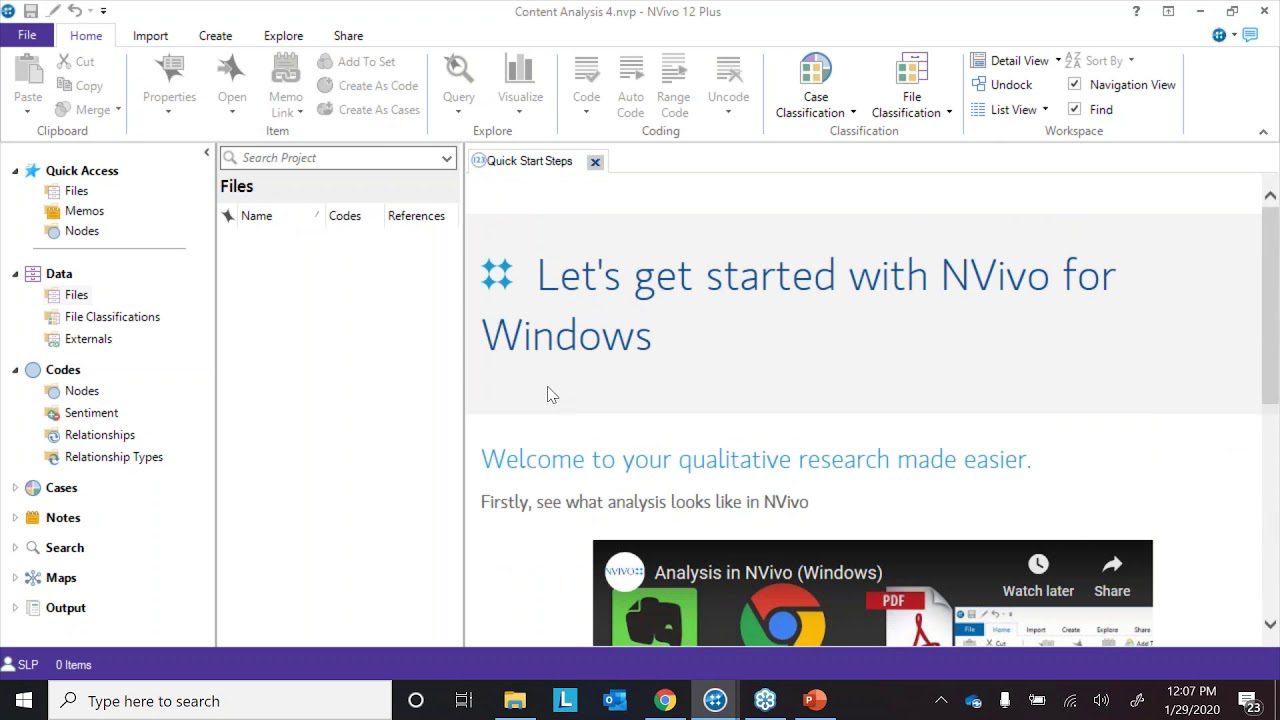Click the Auto Code icon
Image resolution: width=1280 pixels, height=720 pixels.
631,70
